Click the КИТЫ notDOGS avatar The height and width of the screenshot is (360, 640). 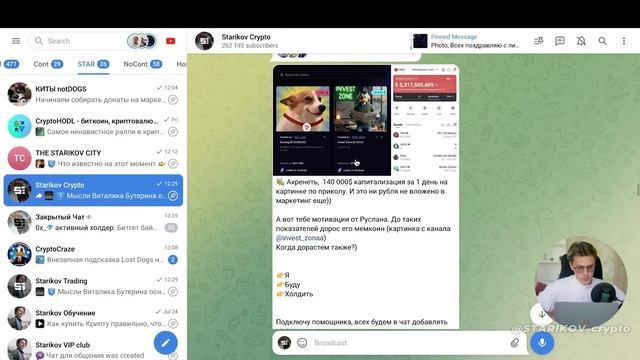tap(19, 94)
